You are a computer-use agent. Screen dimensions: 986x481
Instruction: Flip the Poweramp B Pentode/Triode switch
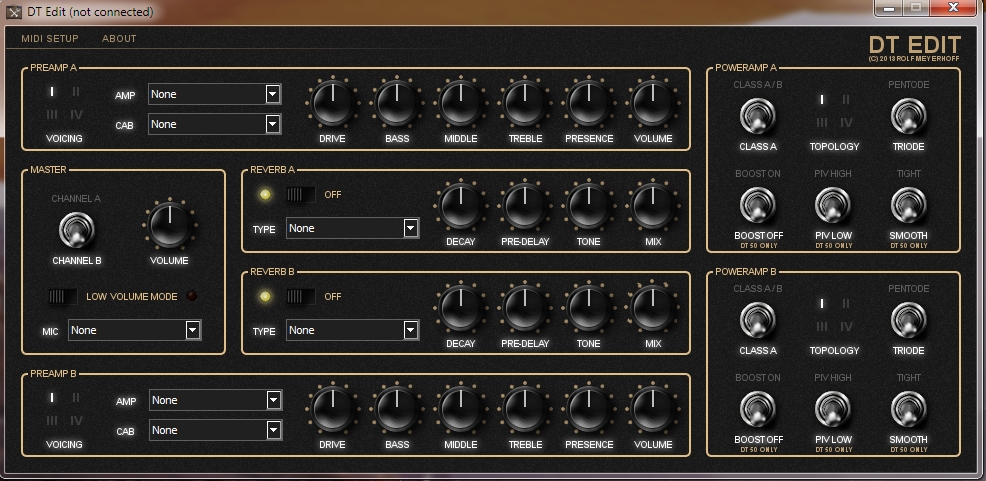tap(909, 320)
